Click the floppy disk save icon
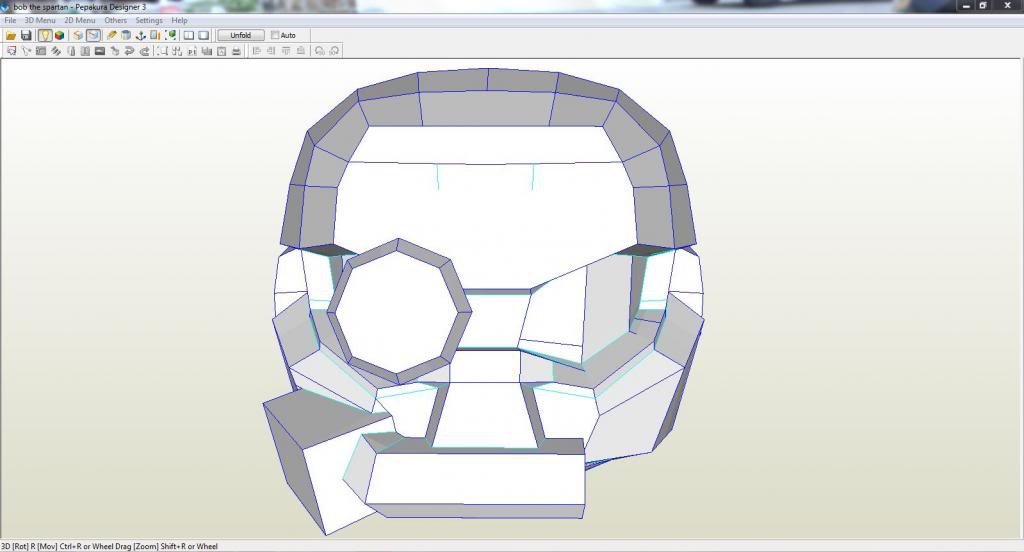This screenshot has height=552, width=1024. [26, 35]
